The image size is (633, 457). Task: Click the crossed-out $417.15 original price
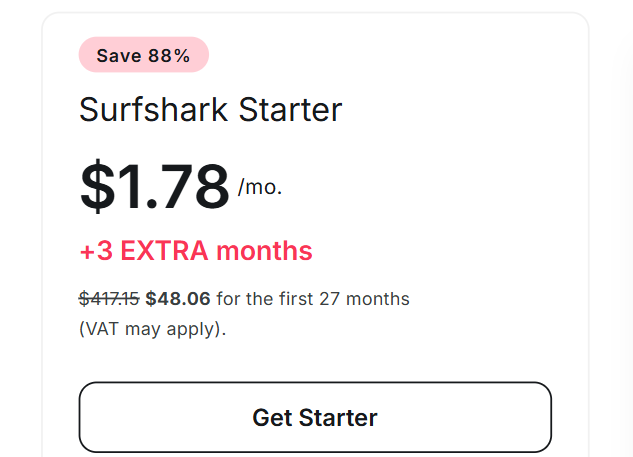[109, 298]
